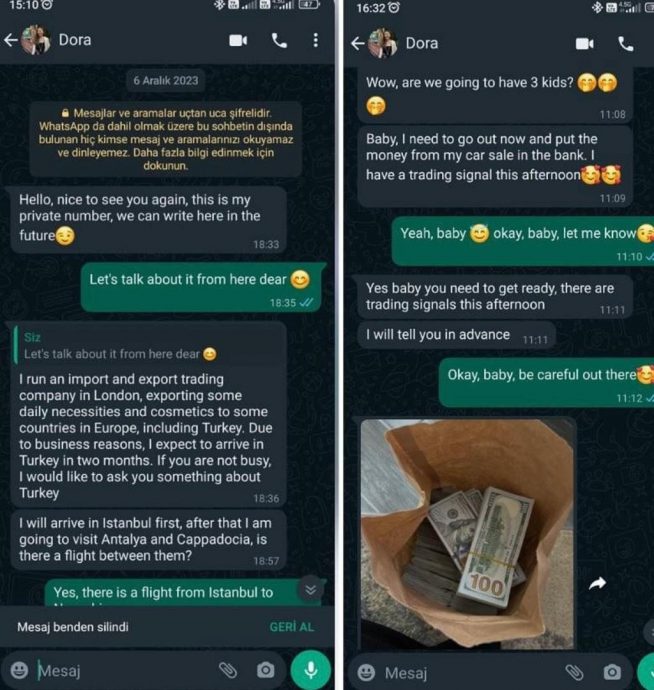The width and height of the screenshot is (654, 690).
Task: Open the cash bag image
Action: [x=467, y=534]
